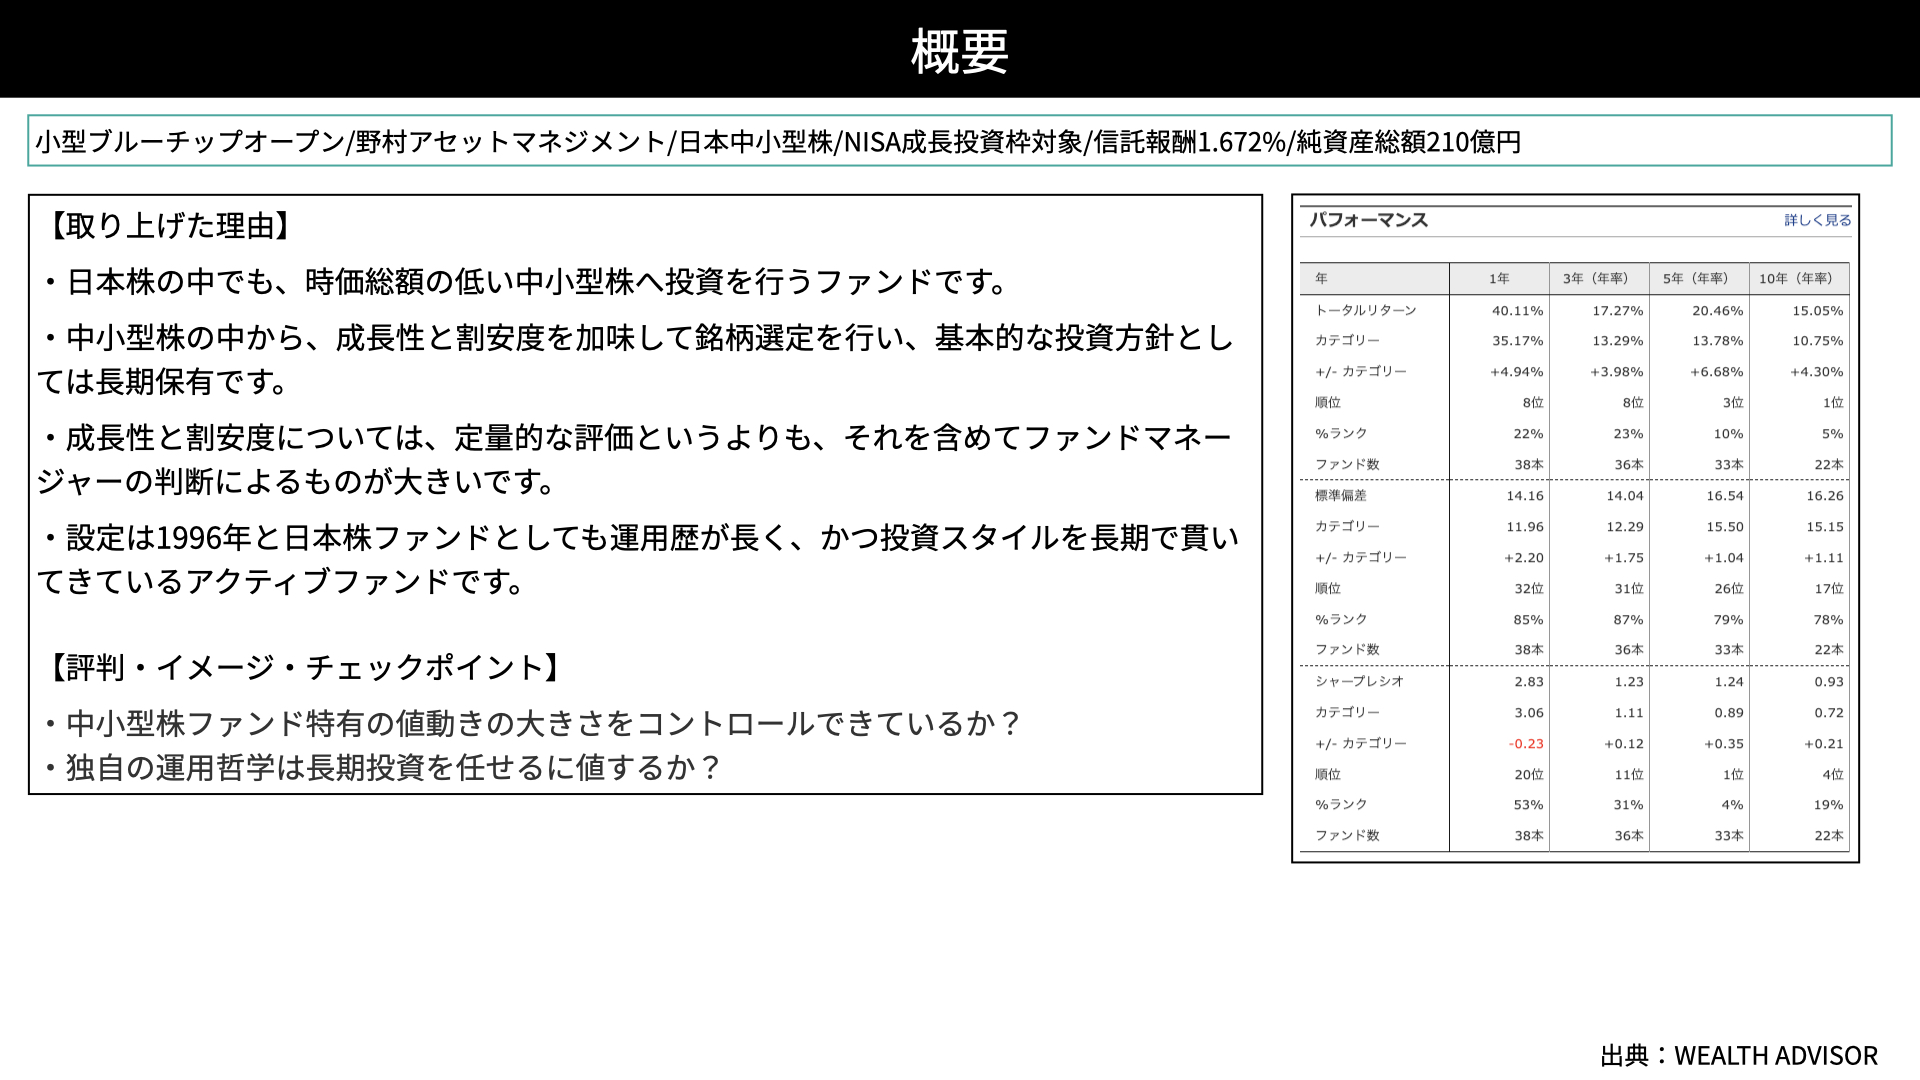Screen dimensions: 1920x1080
Task: Click the 85% rank value
Action: click(1528, 620)
